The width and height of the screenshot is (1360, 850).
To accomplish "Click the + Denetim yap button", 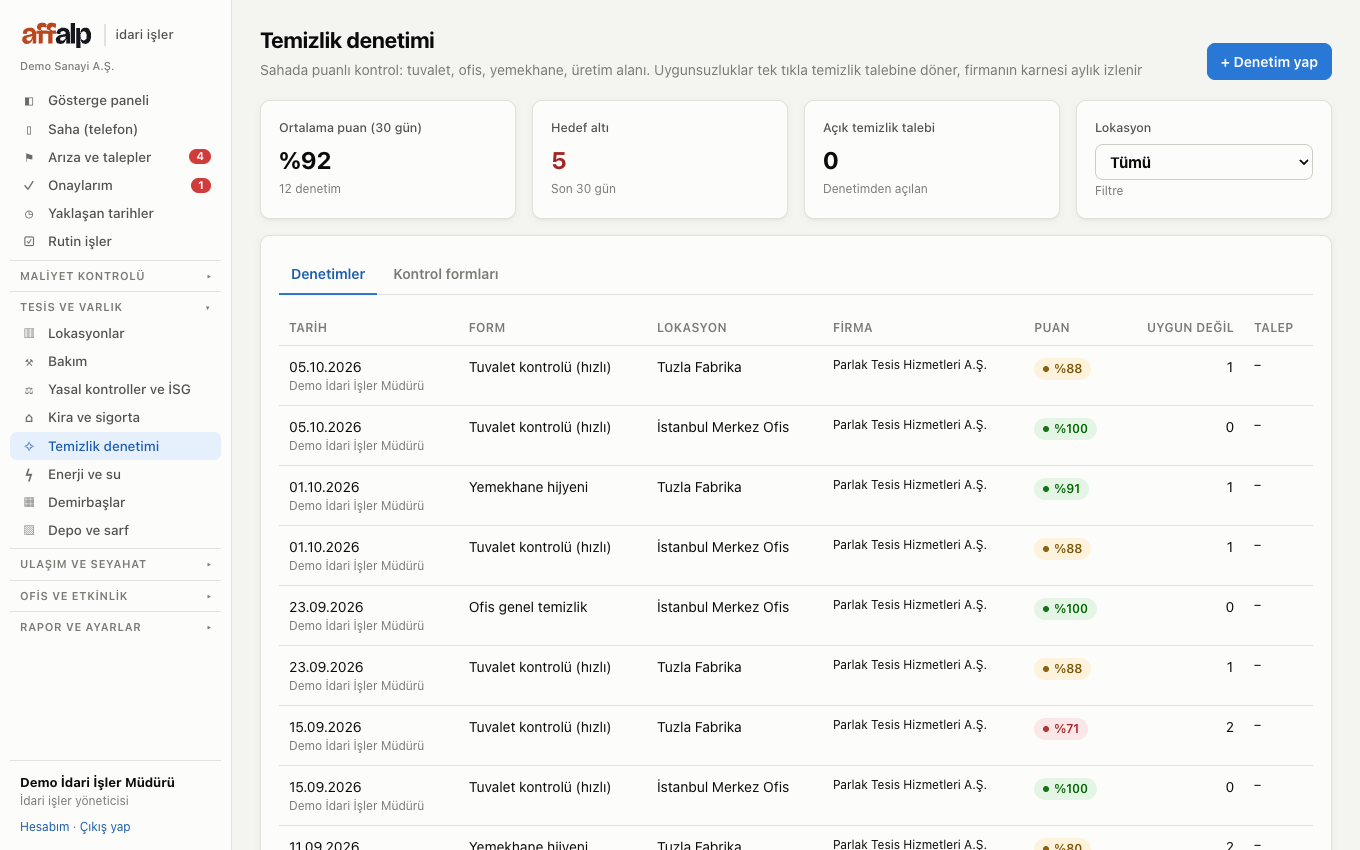I will coord(1269,61).
